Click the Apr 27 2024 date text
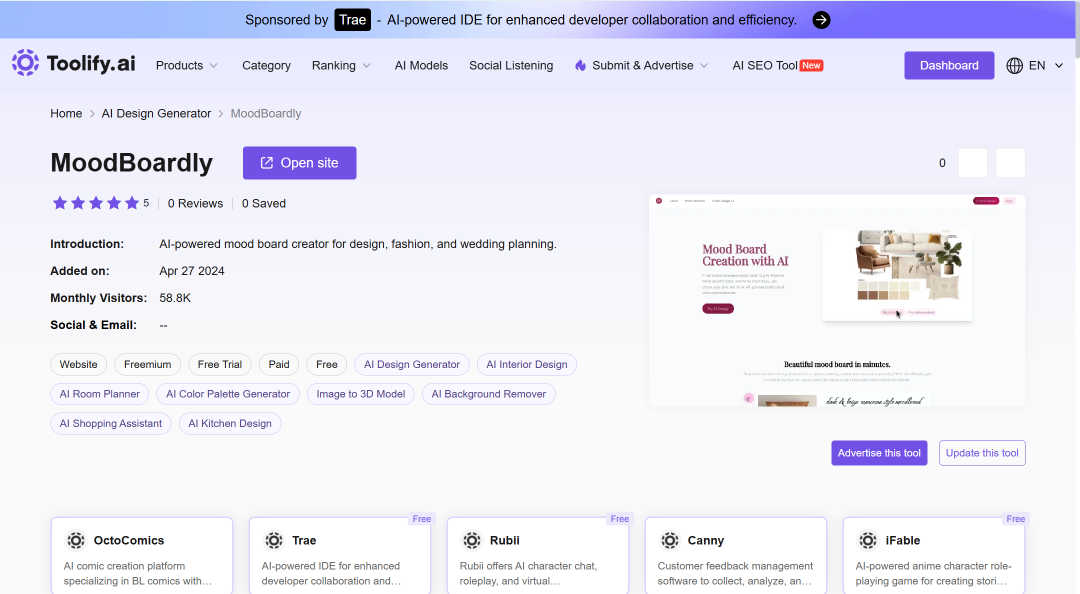The width and height of the screenshot is (1080, 594). (192, 271)
